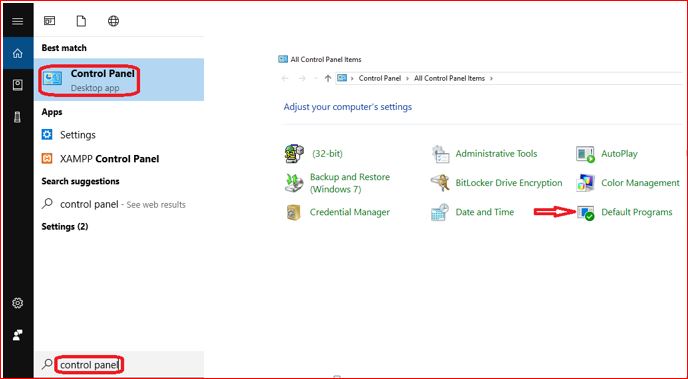Screen dimensions: 688x379
Task: Click the search magnifier icon in search box
Action: click(x=47, y=364)
